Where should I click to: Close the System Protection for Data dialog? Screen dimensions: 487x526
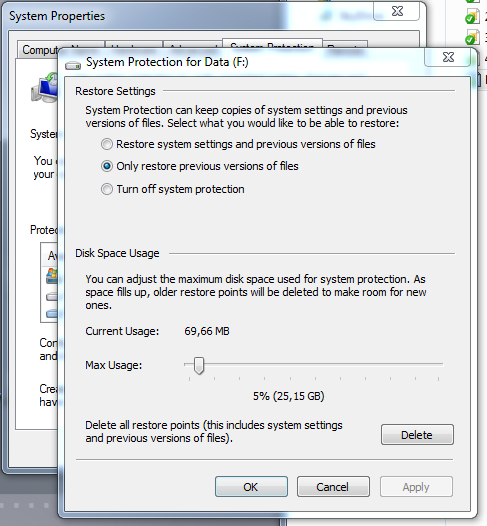(x=448, y=57)
